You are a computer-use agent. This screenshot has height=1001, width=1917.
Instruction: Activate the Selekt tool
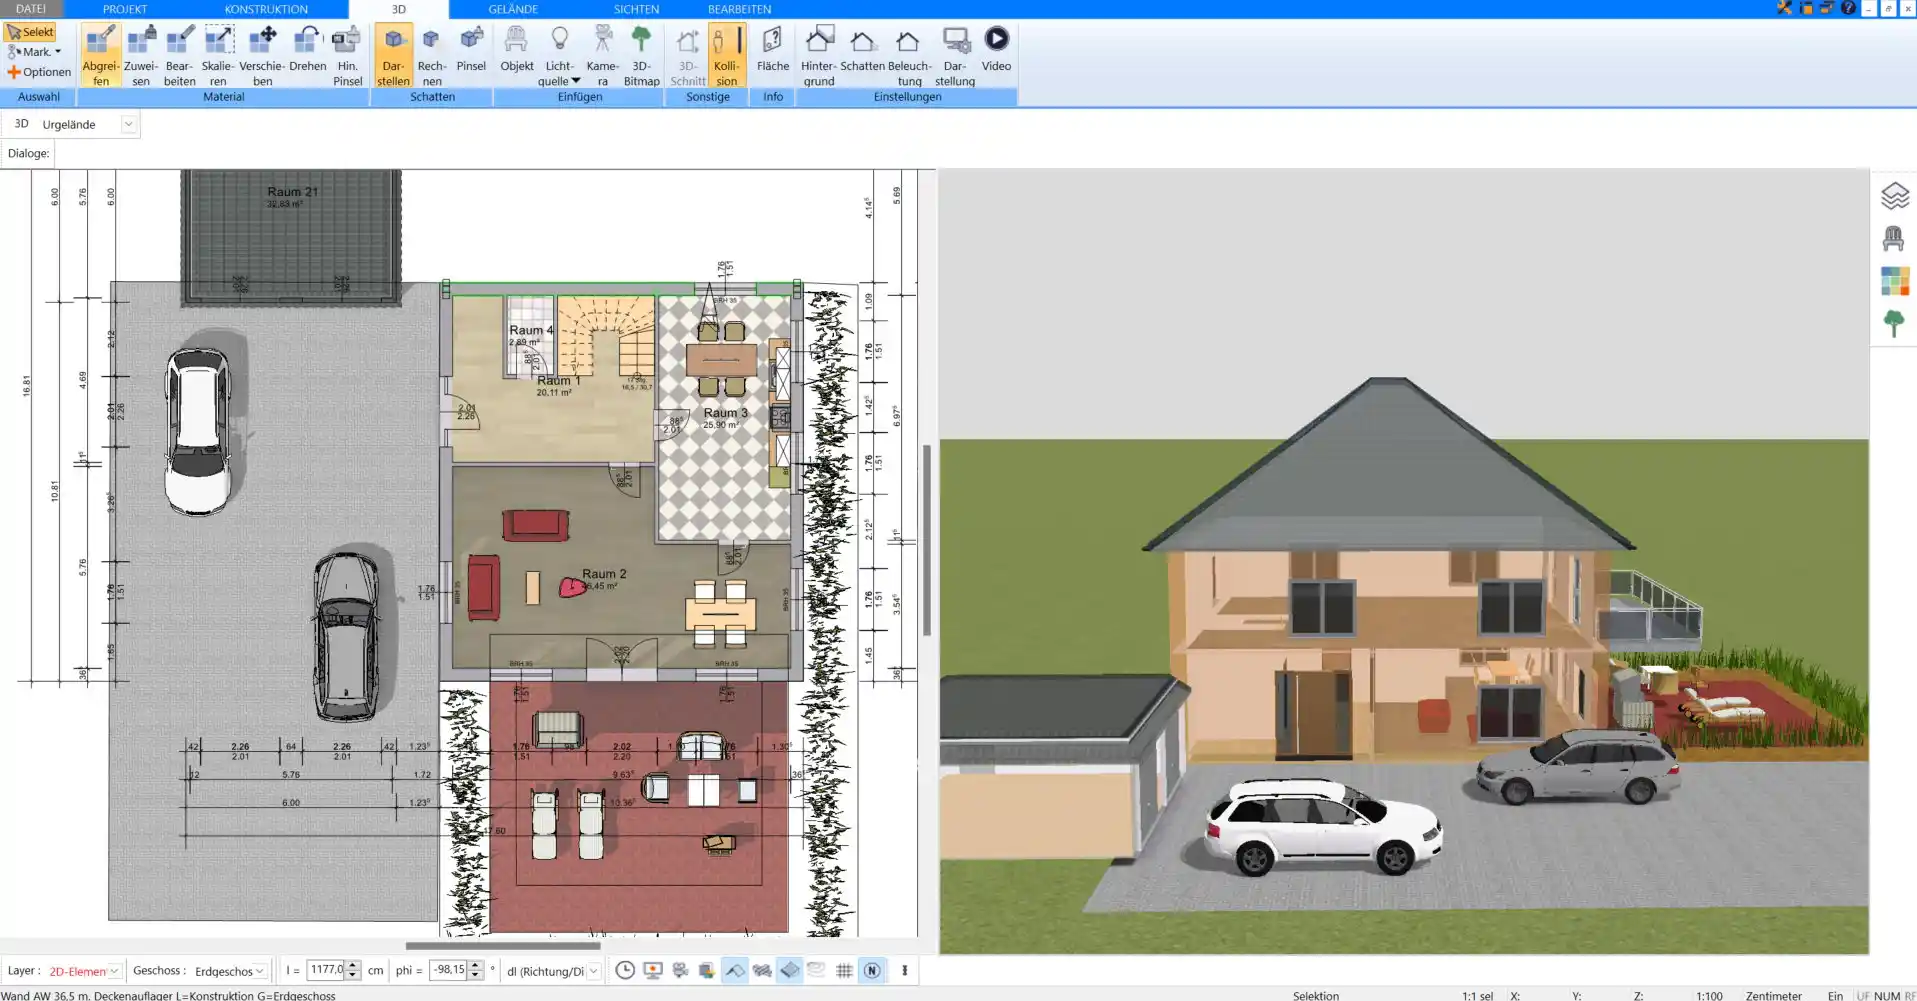[x=30, y=32]
